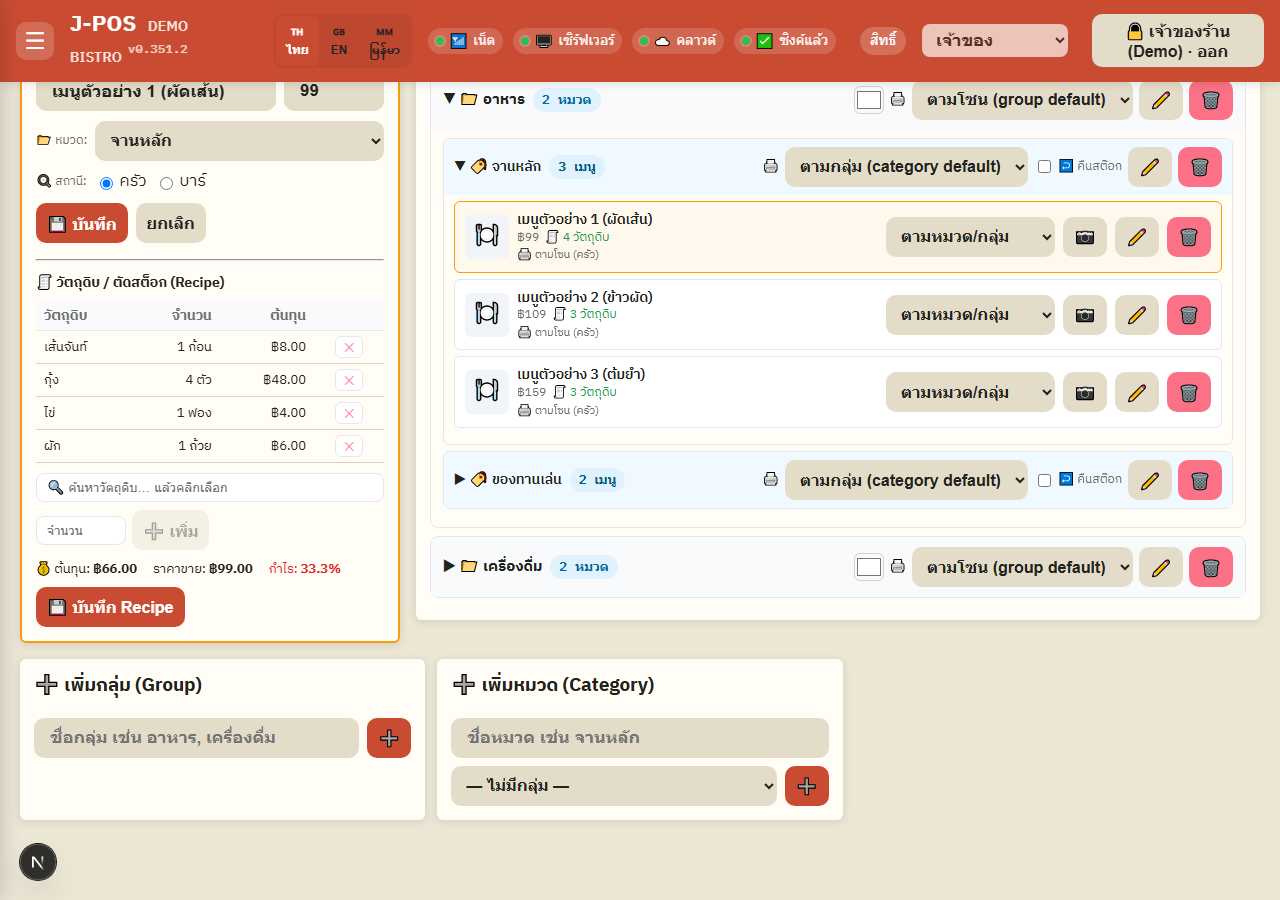Click the ยกเลิก cancel button
This screenshot has width=1280, height=900.
coord(171,223)
